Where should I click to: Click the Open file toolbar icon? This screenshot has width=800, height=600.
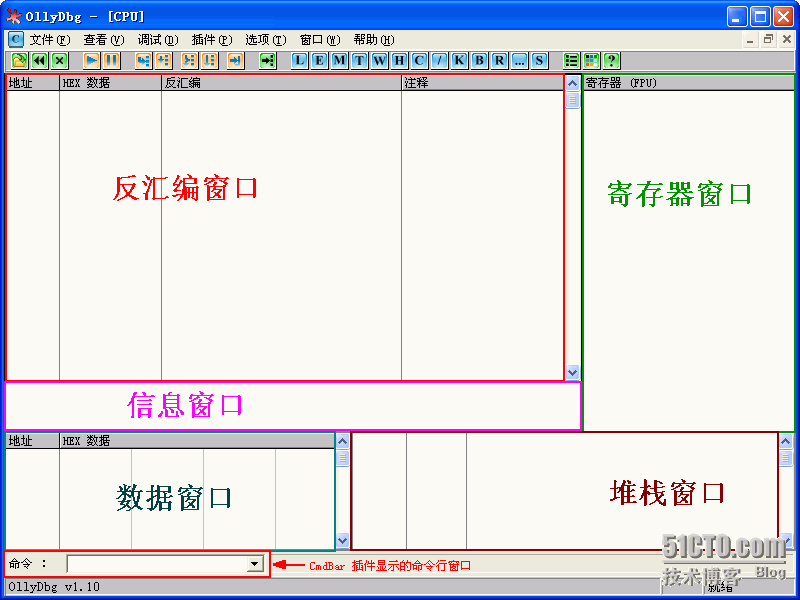pos(19,61)
